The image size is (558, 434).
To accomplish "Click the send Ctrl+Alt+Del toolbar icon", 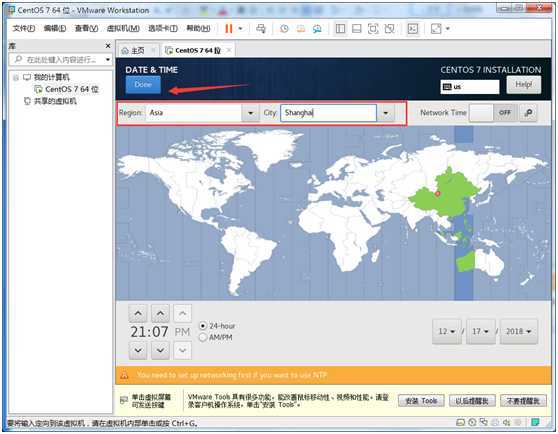I will [261, 29].
